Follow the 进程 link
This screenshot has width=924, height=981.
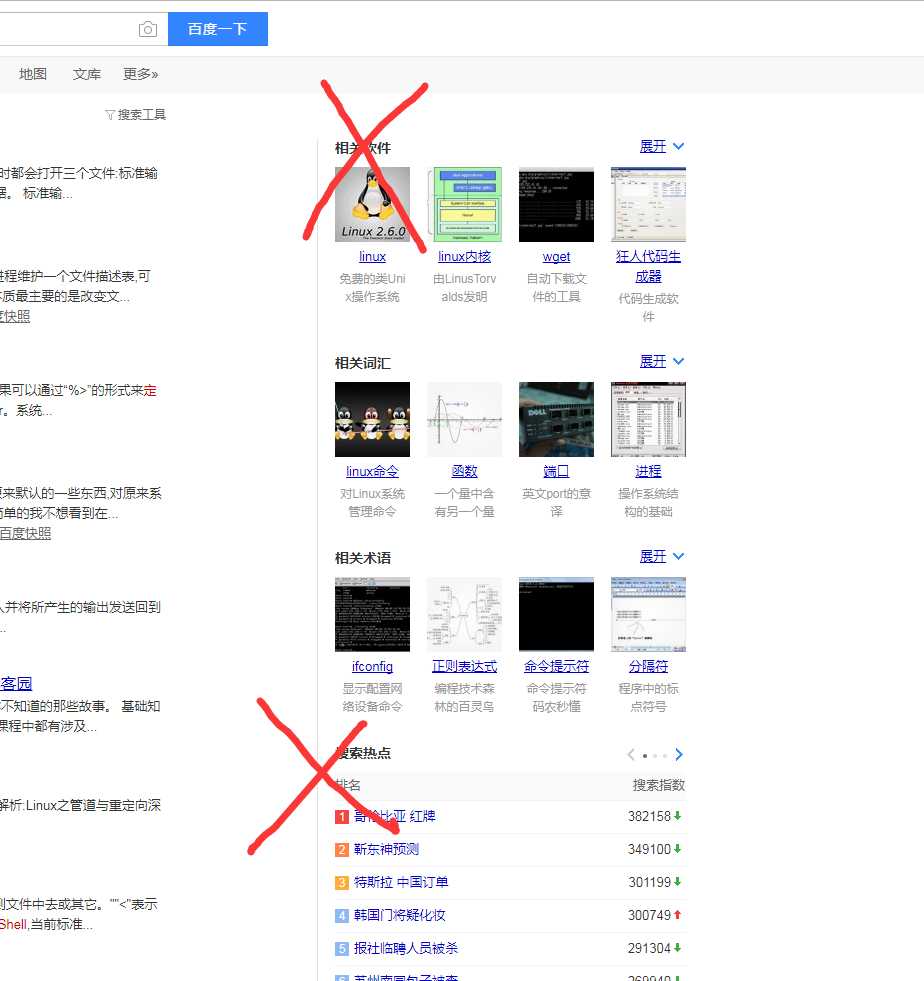pos(648,471)
